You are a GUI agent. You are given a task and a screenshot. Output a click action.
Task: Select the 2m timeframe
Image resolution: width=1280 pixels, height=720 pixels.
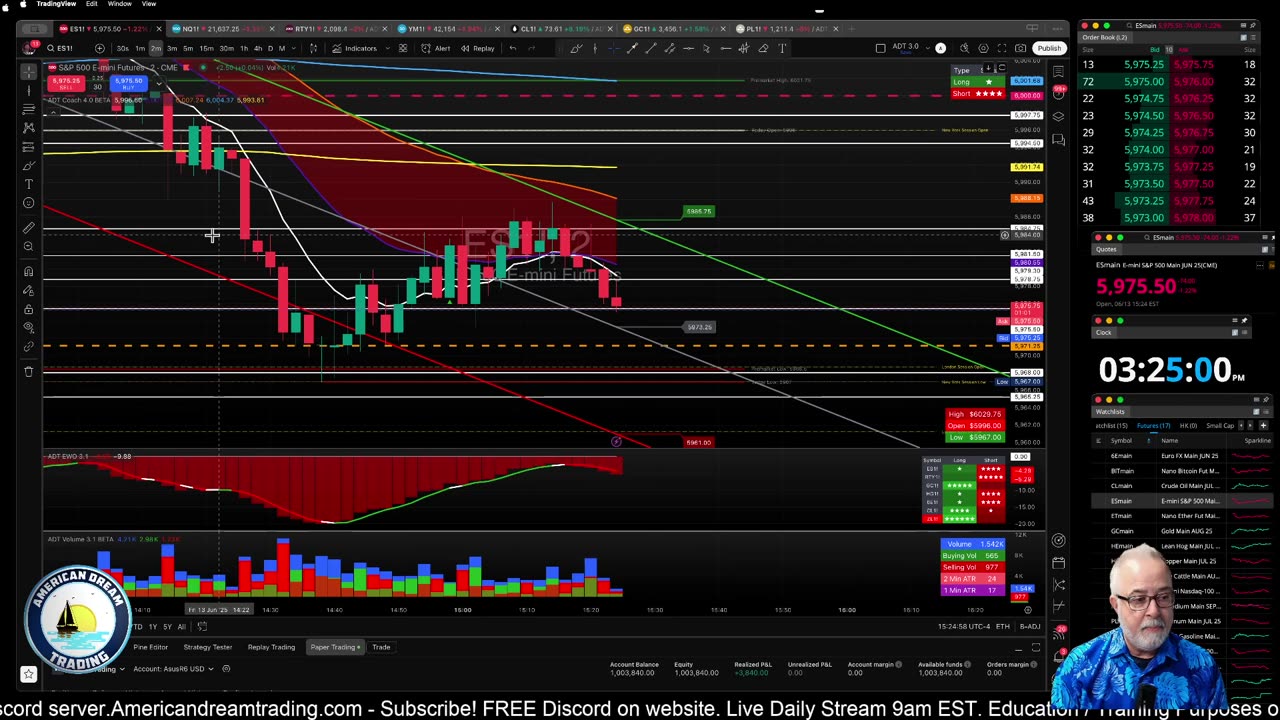[155, 48]
